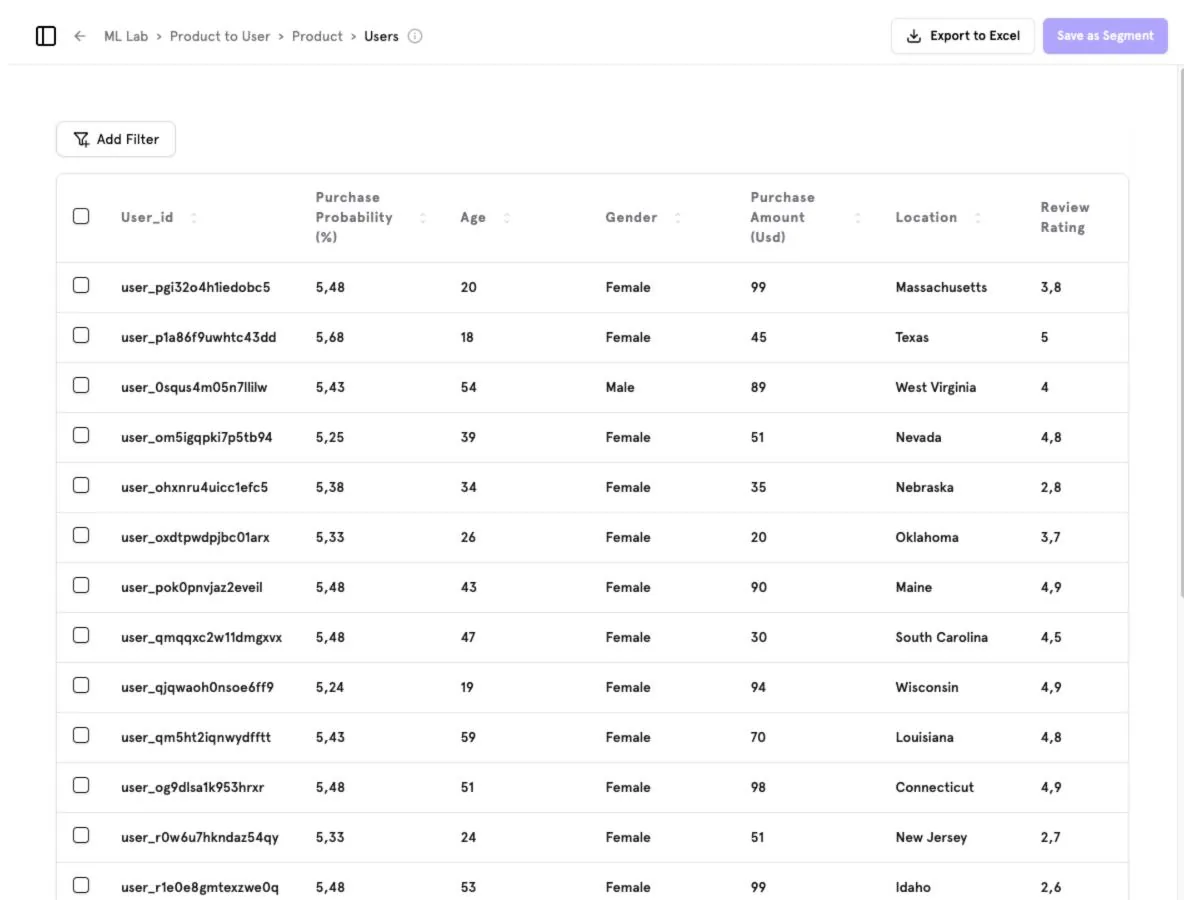This screenshot has width=1184, height=900.
Task: Sort by User_id column arrows
Action: click(194, 217)
